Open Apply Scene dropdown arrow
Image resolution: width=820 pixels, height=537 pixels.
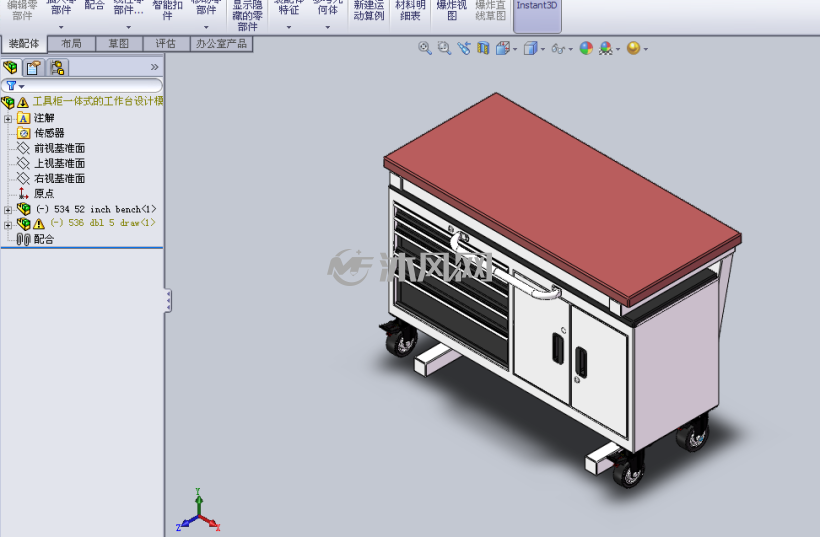pyautogui.click(x=618, y=50)
